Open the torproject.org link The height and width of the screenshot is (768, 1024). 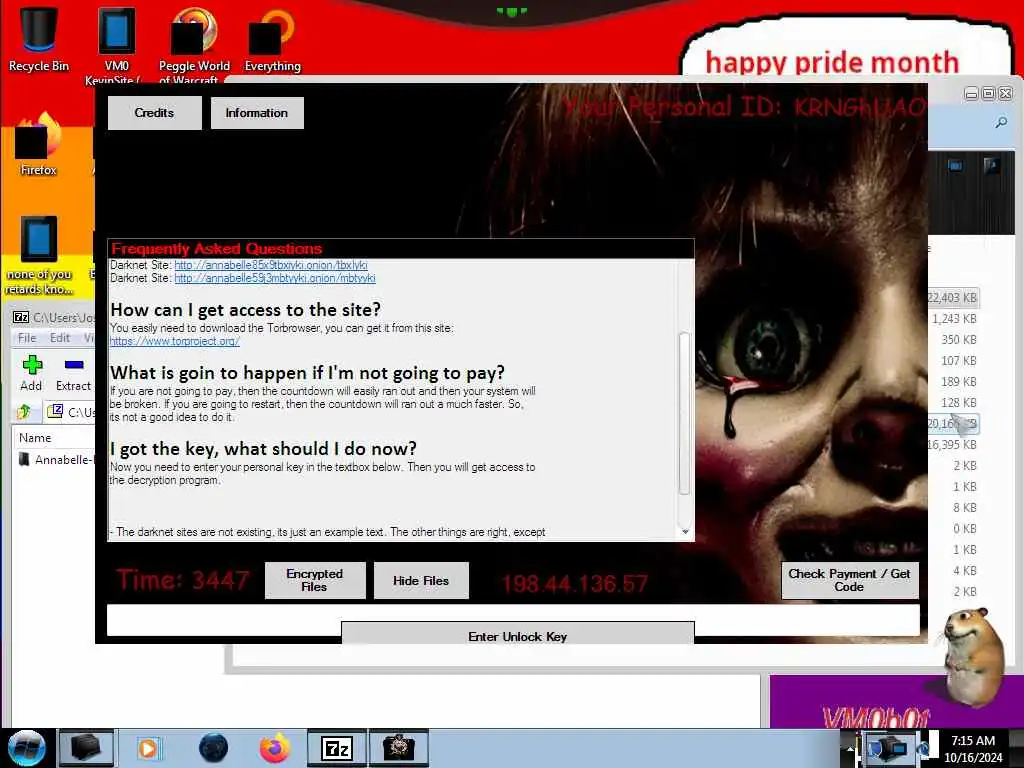[x=174, y=341]
